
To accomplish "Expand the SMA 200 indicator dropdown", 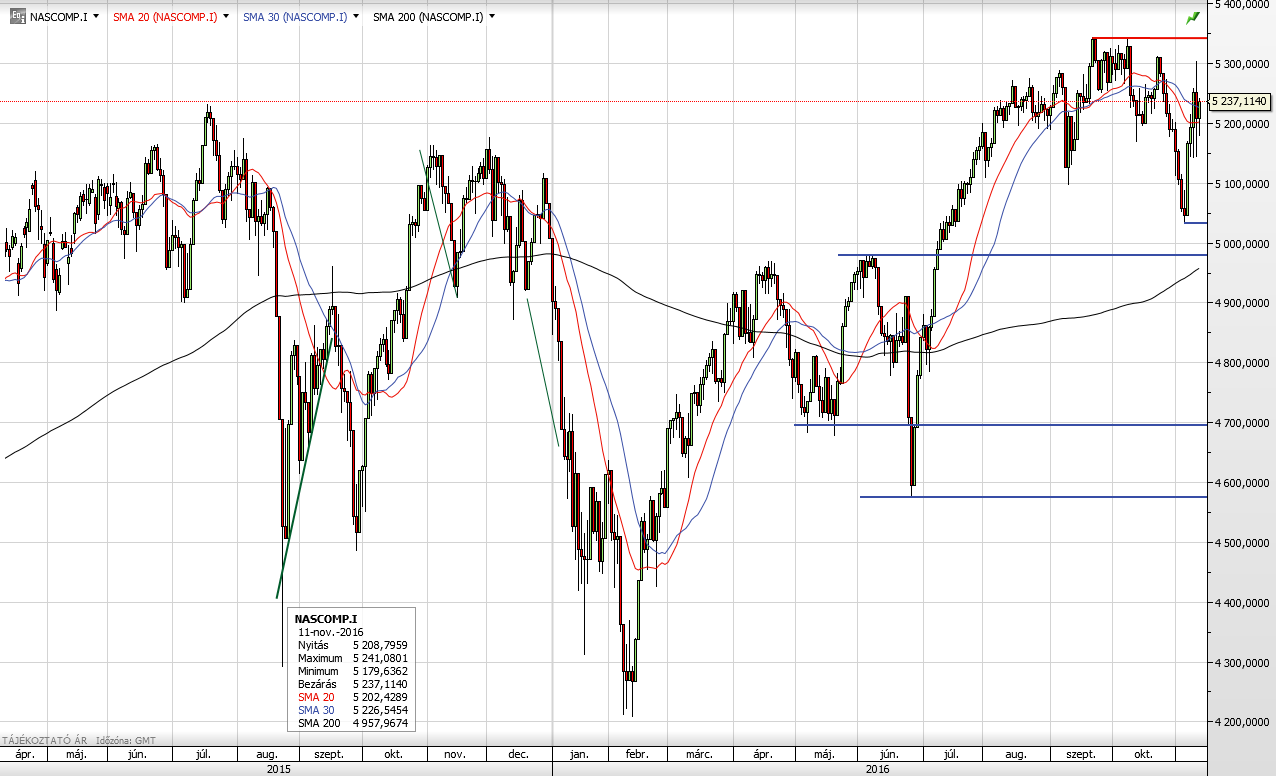I will point(492,17).
